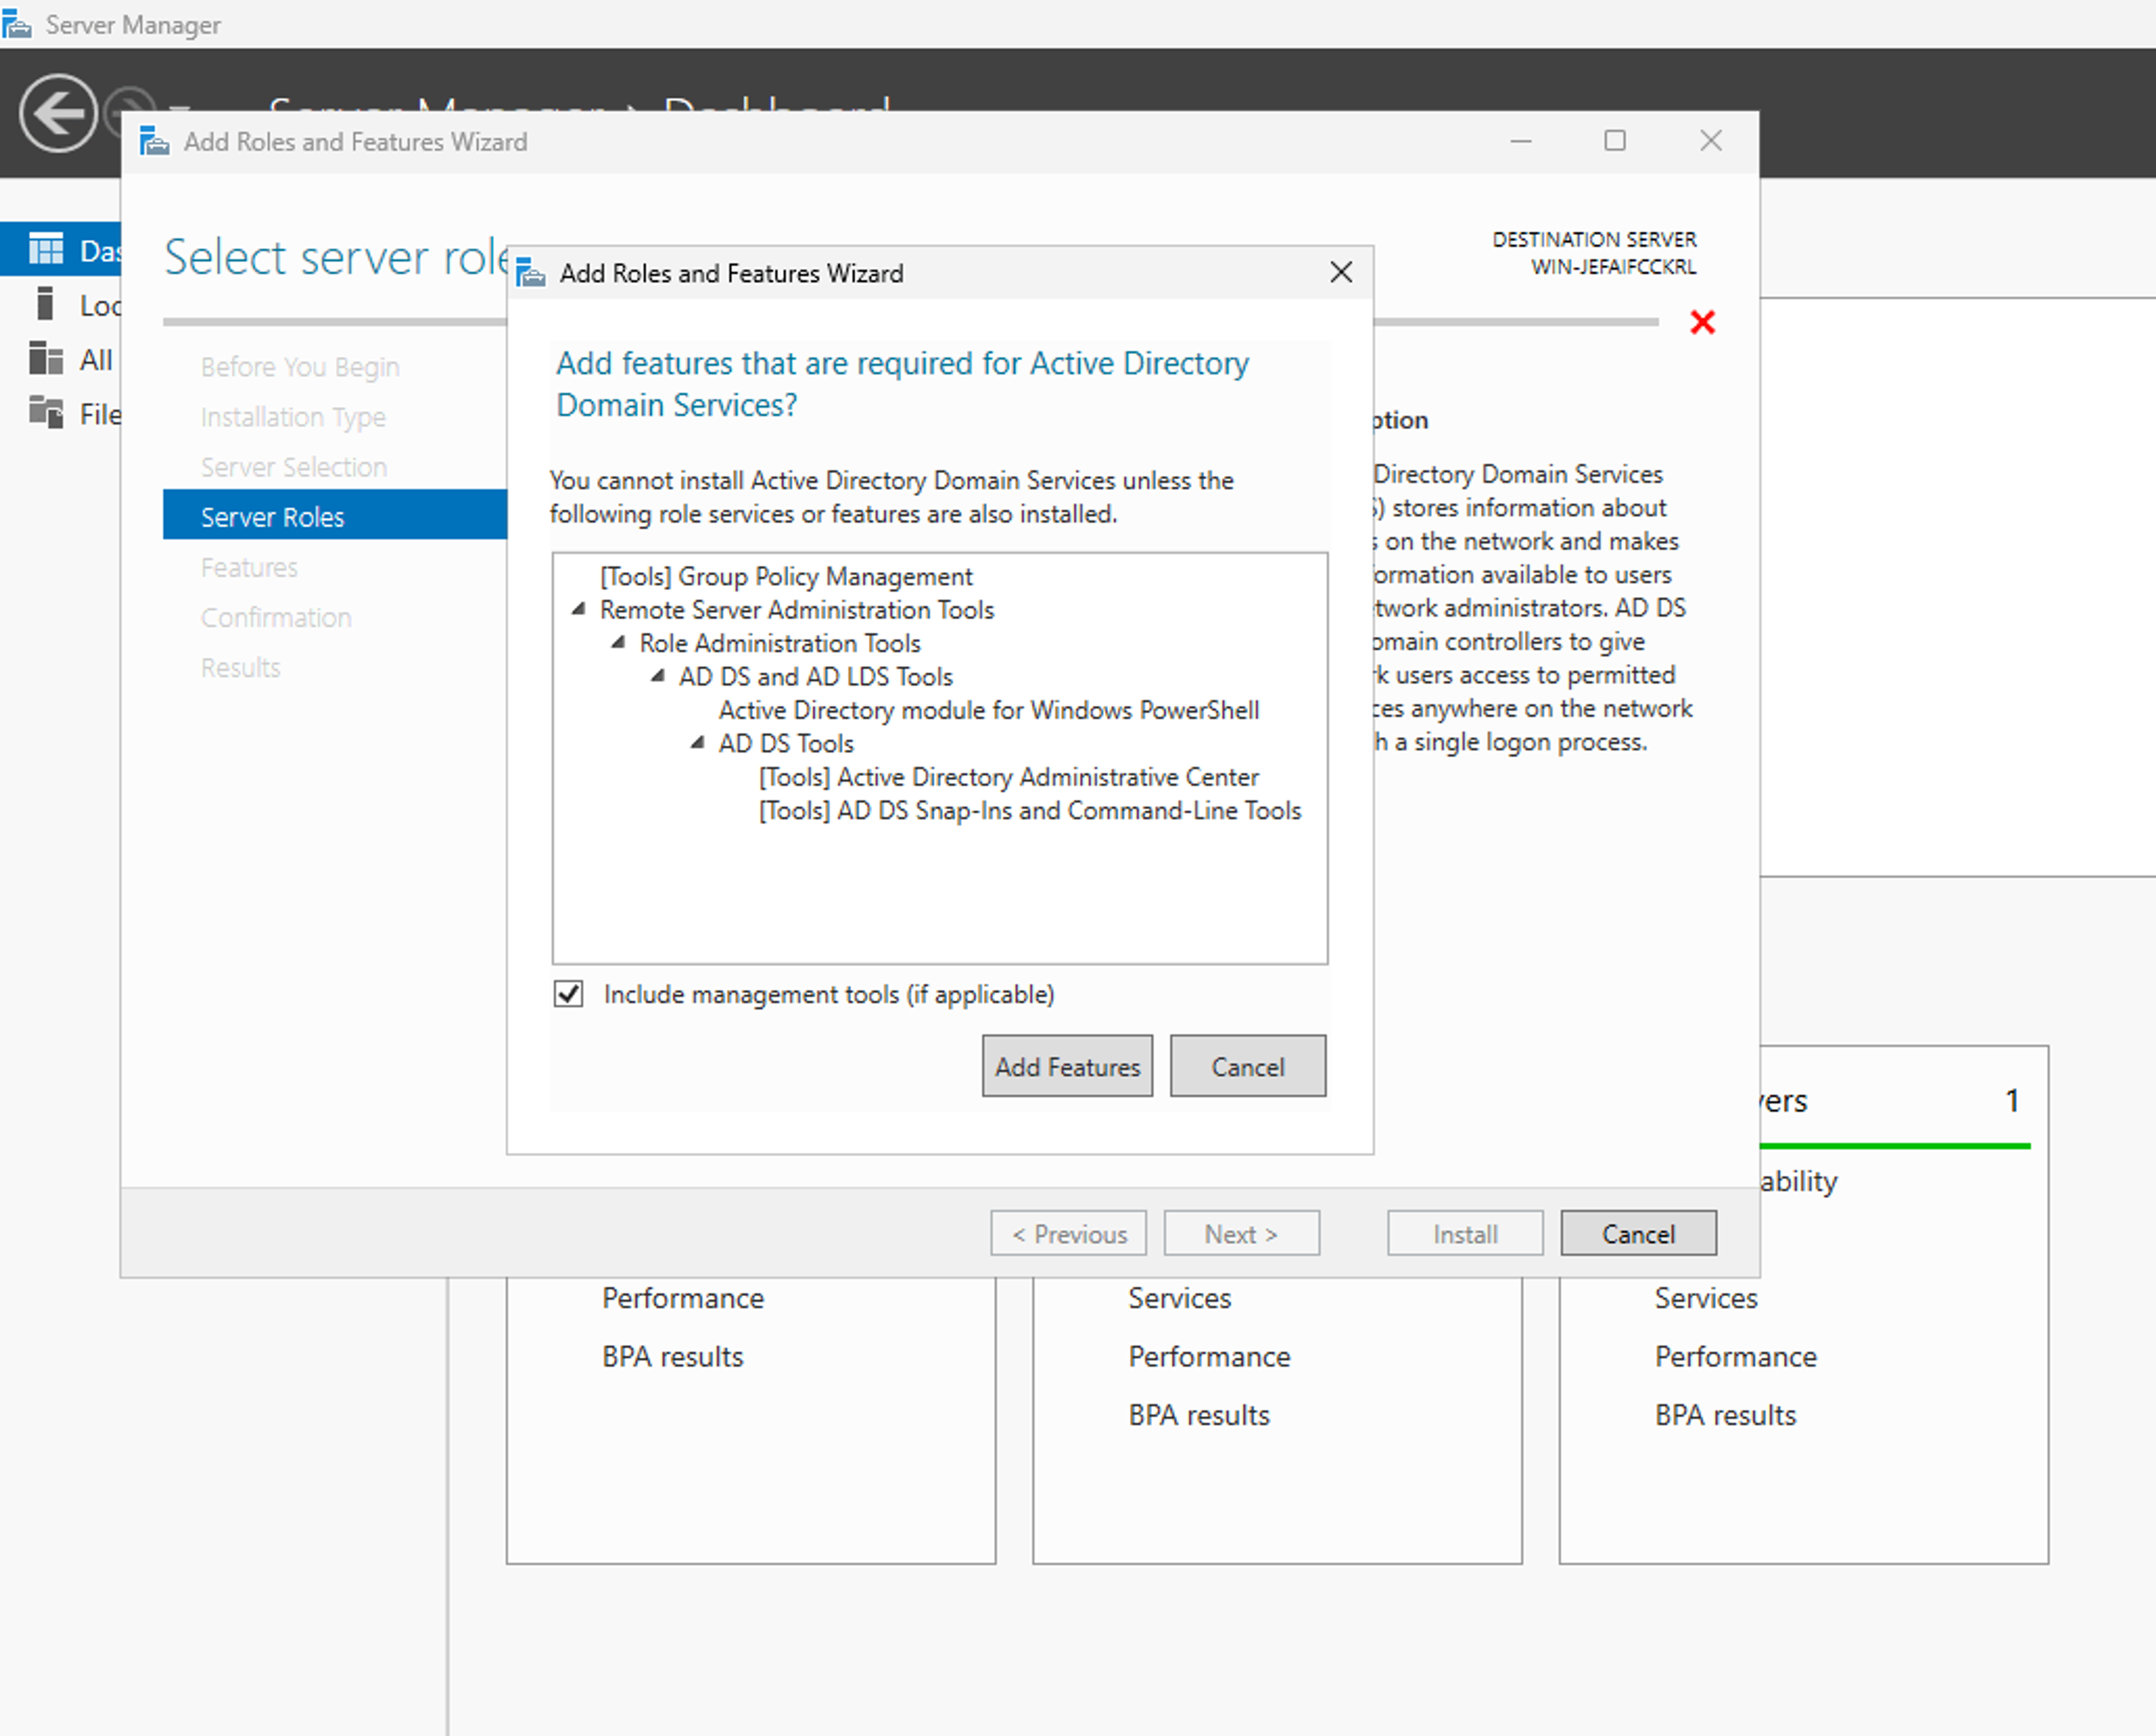Click the red X error icon
Viewport: 2156px width, 1736px height.
pos(1702,322)
